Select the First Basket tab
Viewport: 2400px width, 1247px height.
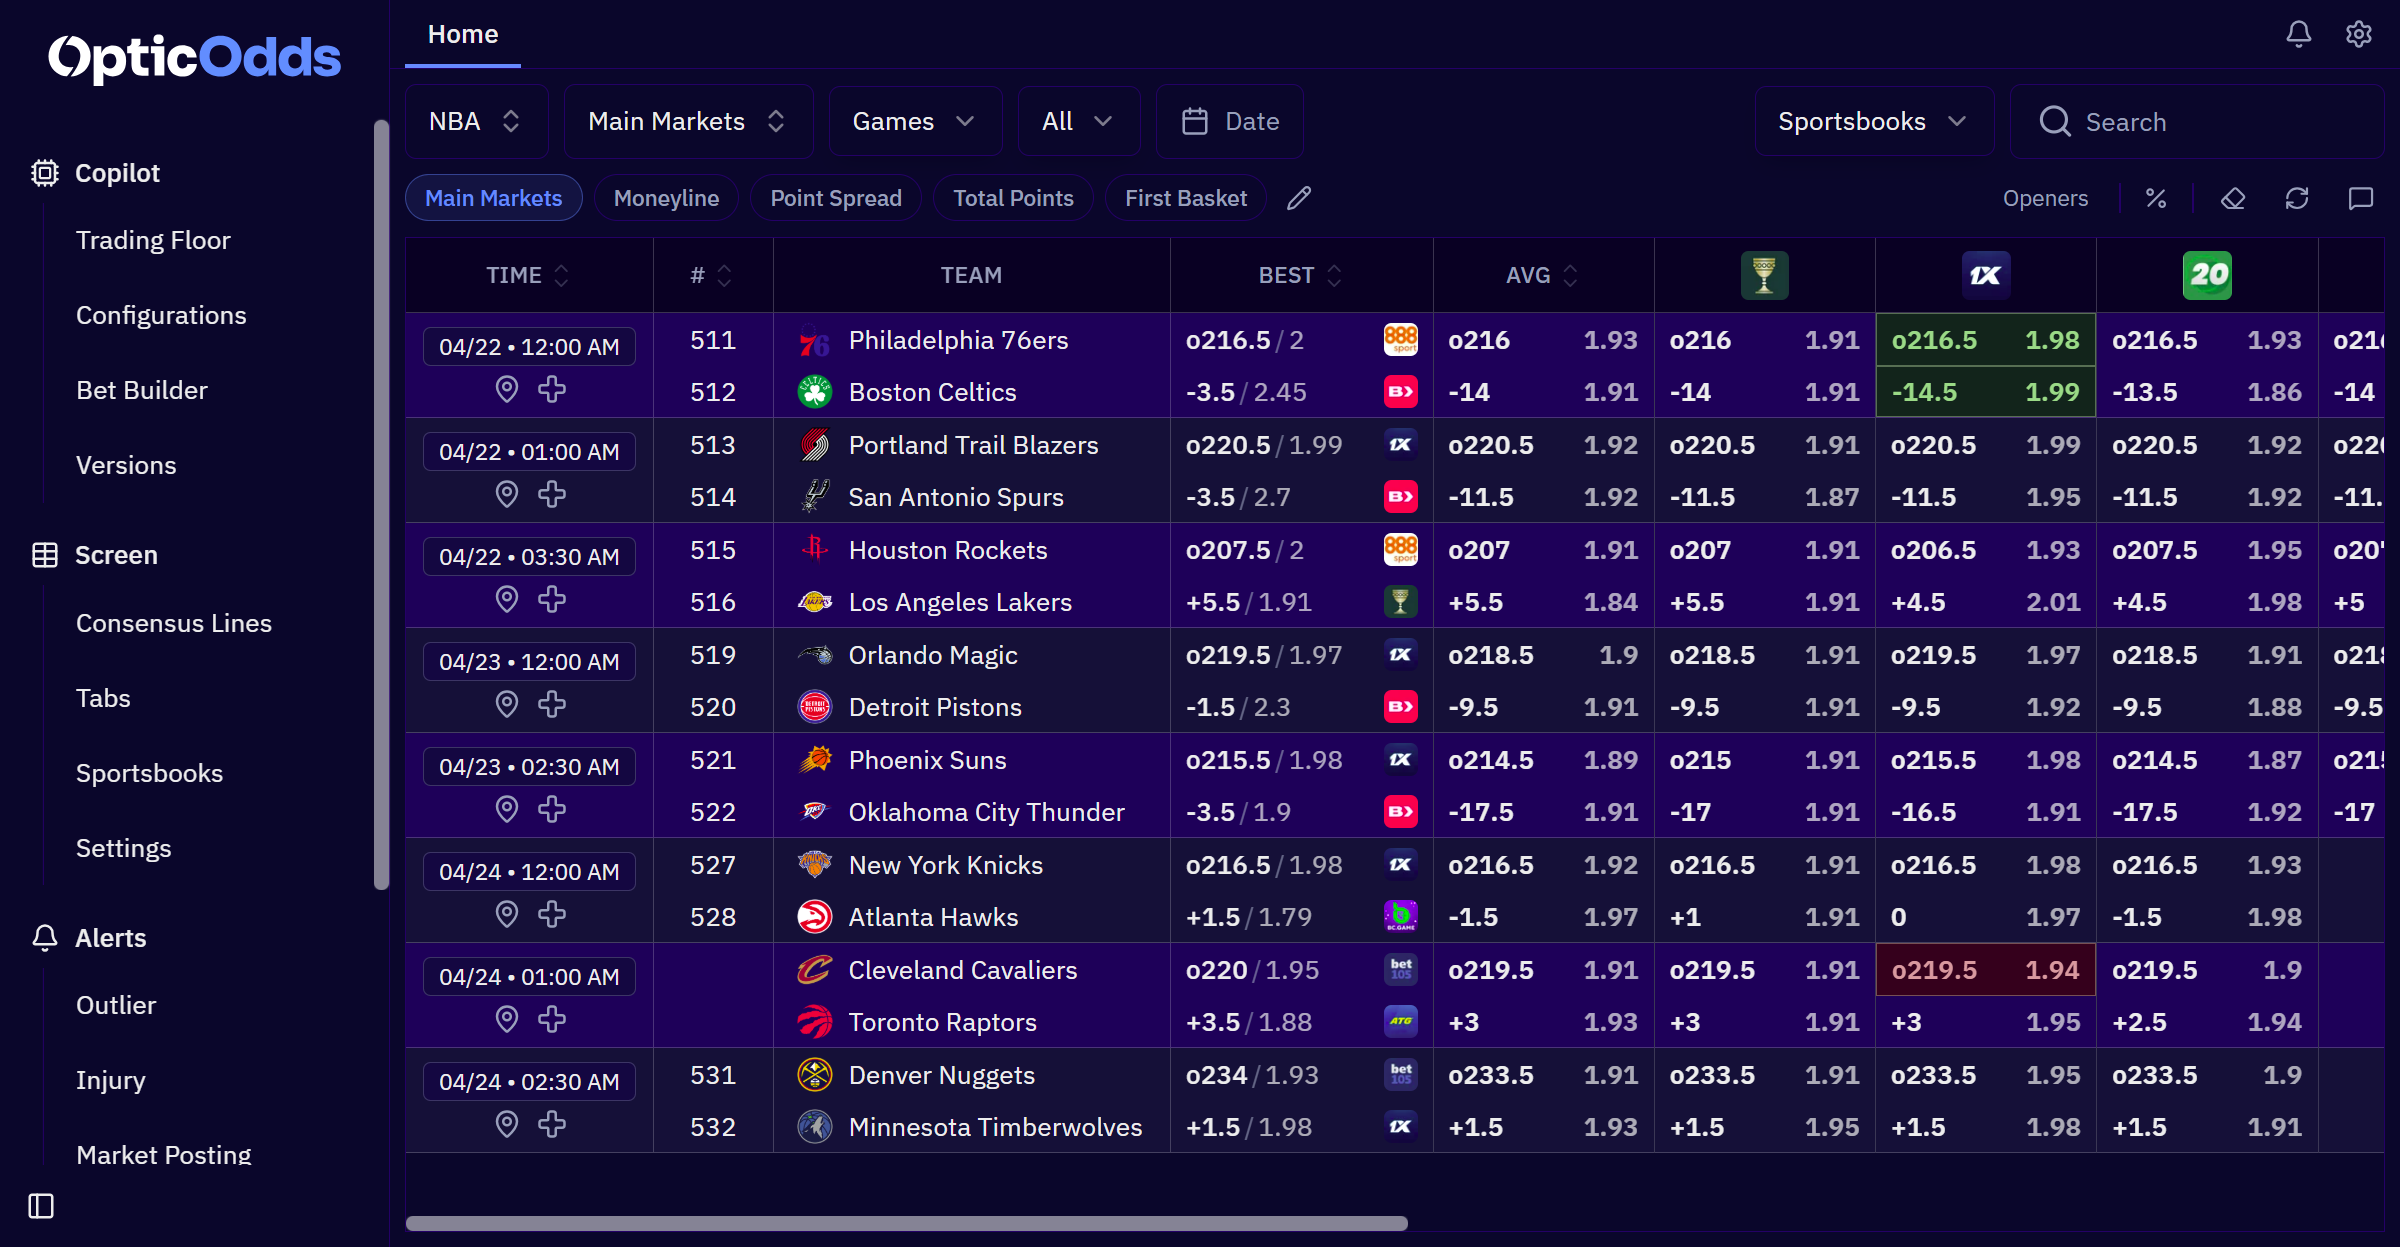(x=1185, y=198)
